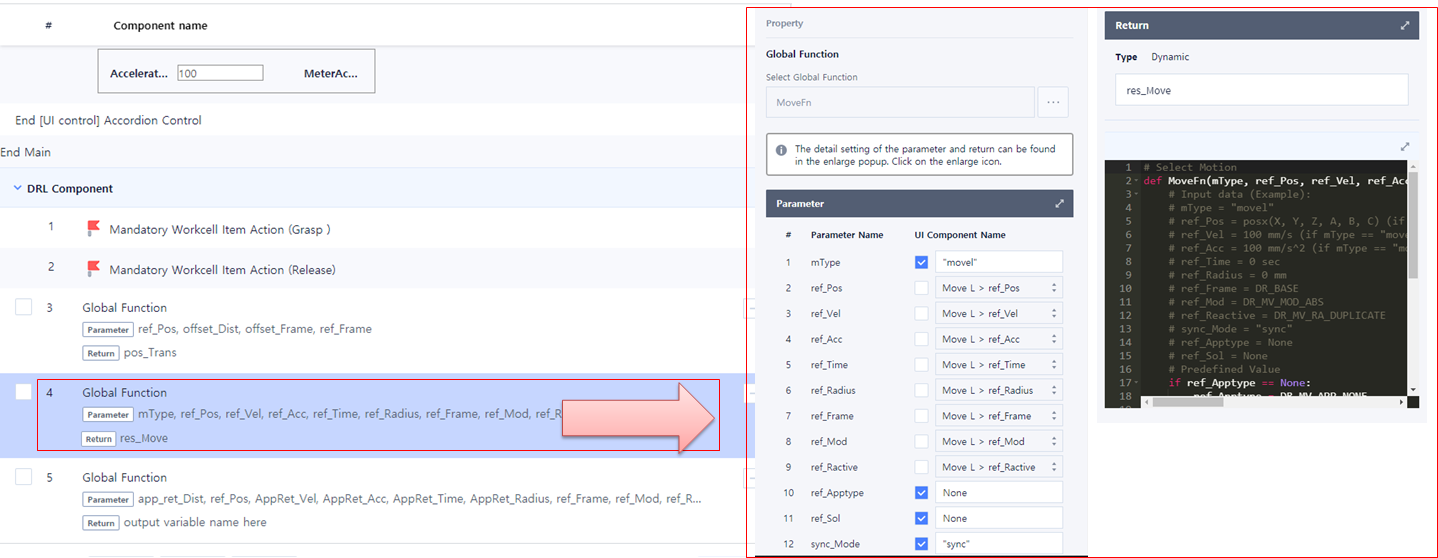Click the enlarge icon on Parameter header
This screenshot has width=1438, height=558.
[x=1059, y=204]
